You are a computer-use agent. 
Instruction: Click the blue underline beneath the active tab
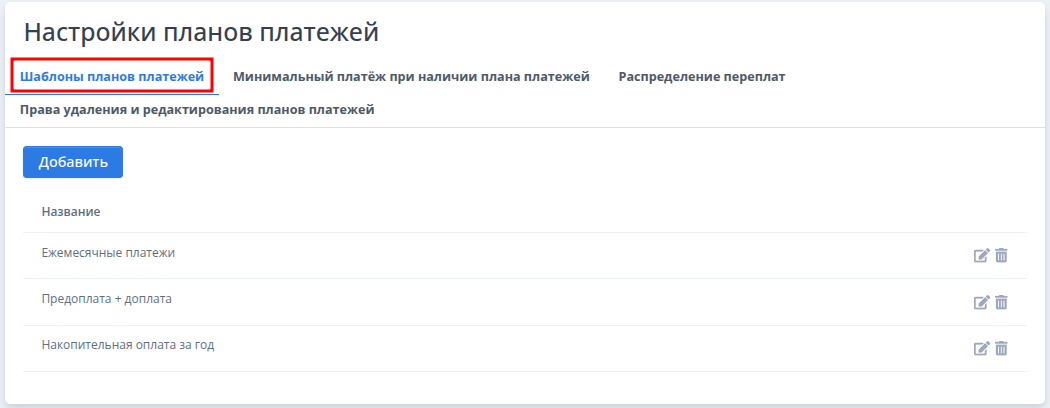coord(112,94)
